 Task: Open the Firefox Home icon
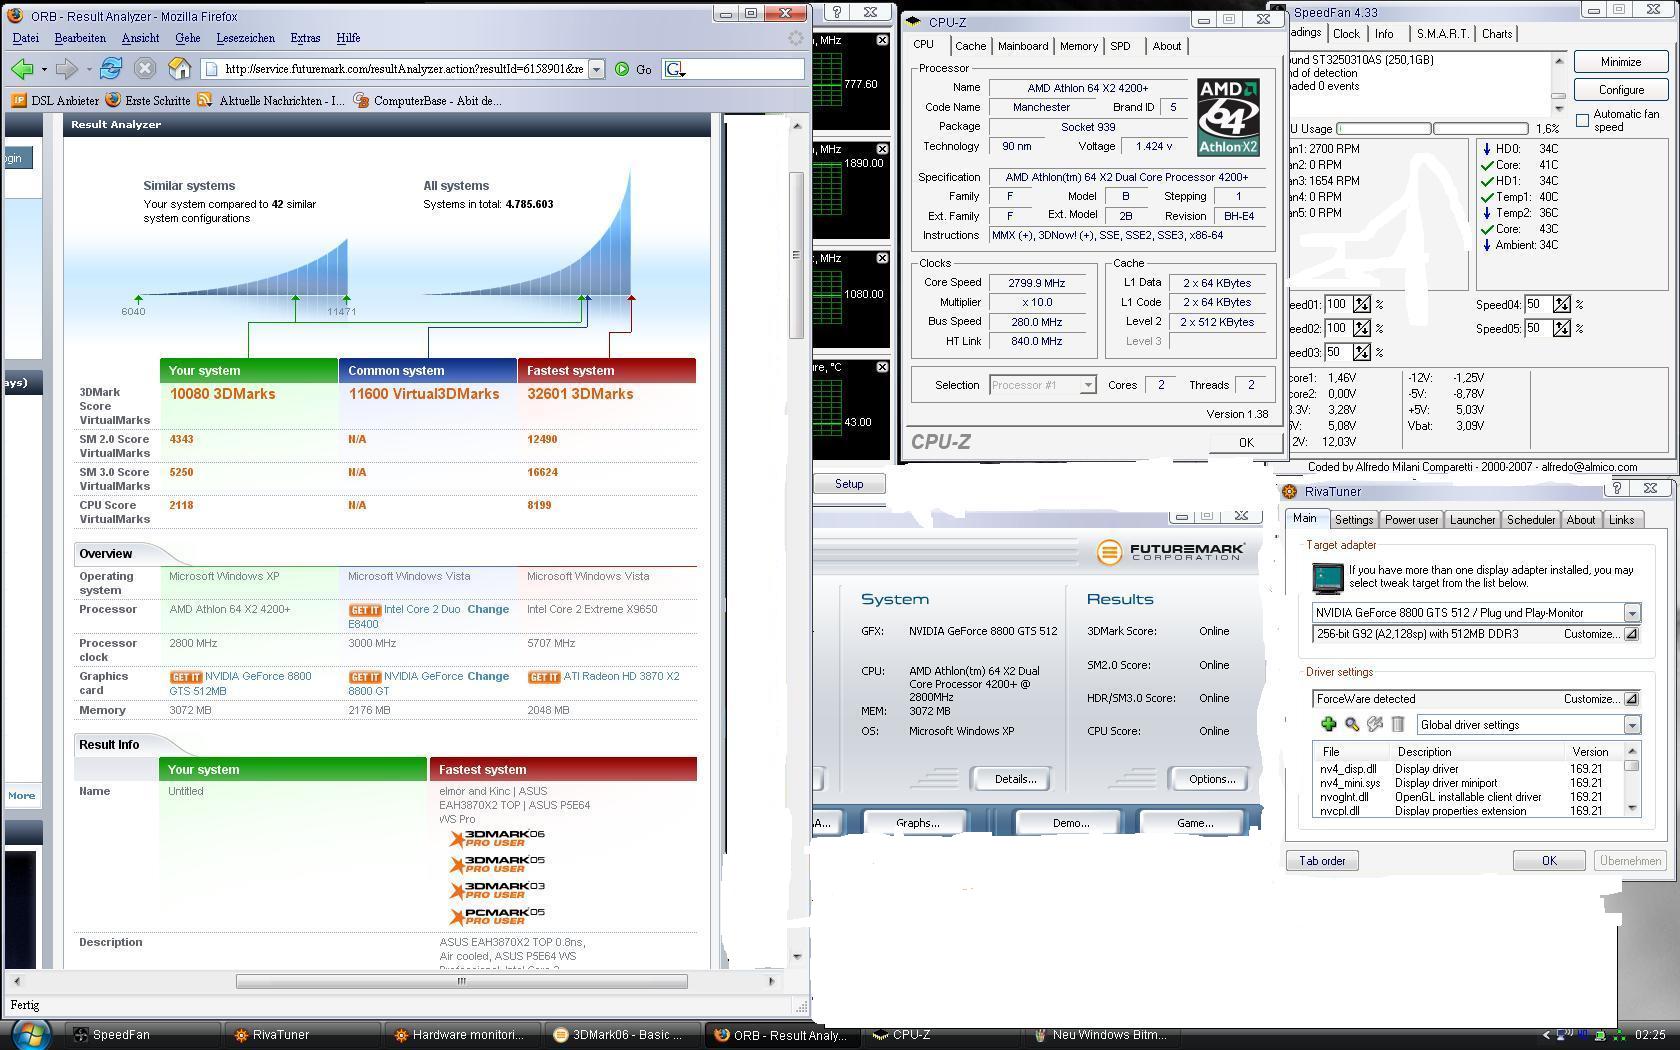click(180, 69)
